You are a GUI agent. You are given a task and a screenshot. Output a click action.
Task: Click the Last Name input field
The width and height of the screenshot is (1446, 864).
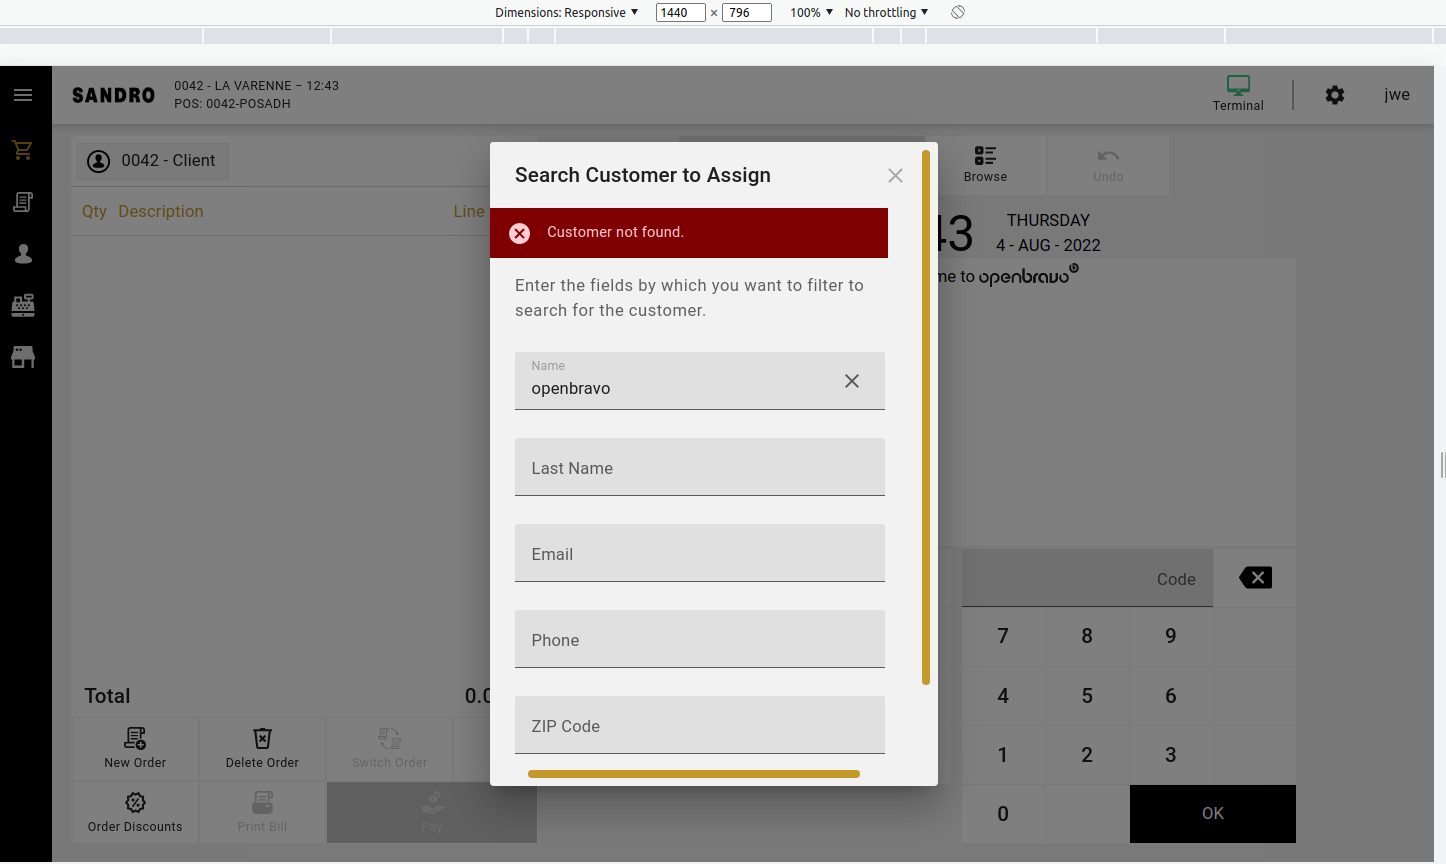pos(700,467)
